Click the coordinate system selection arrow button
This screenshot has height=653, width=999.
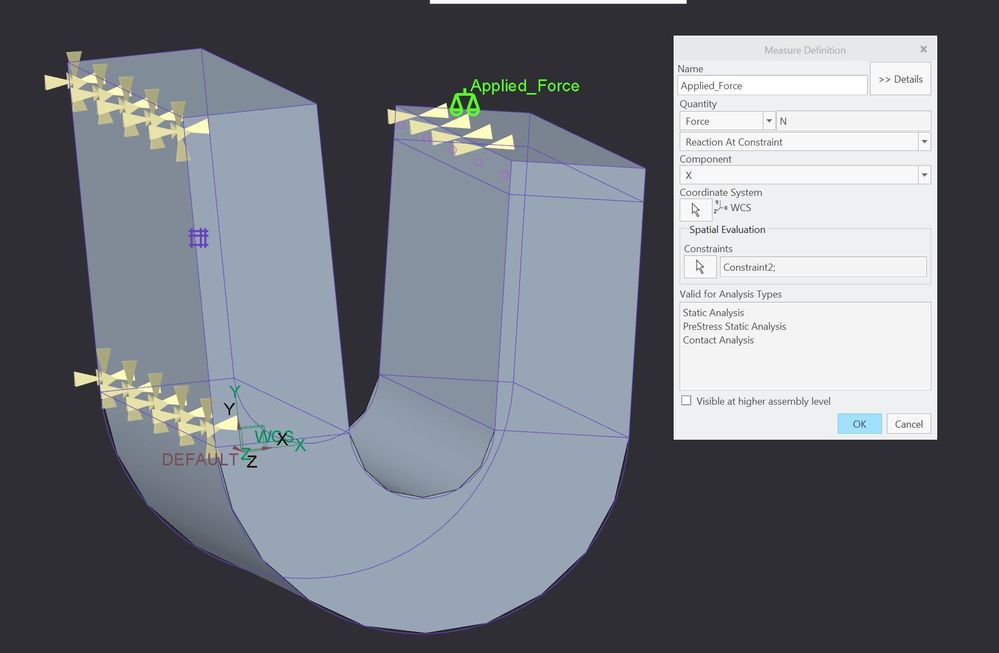click(x=695, y=210)
